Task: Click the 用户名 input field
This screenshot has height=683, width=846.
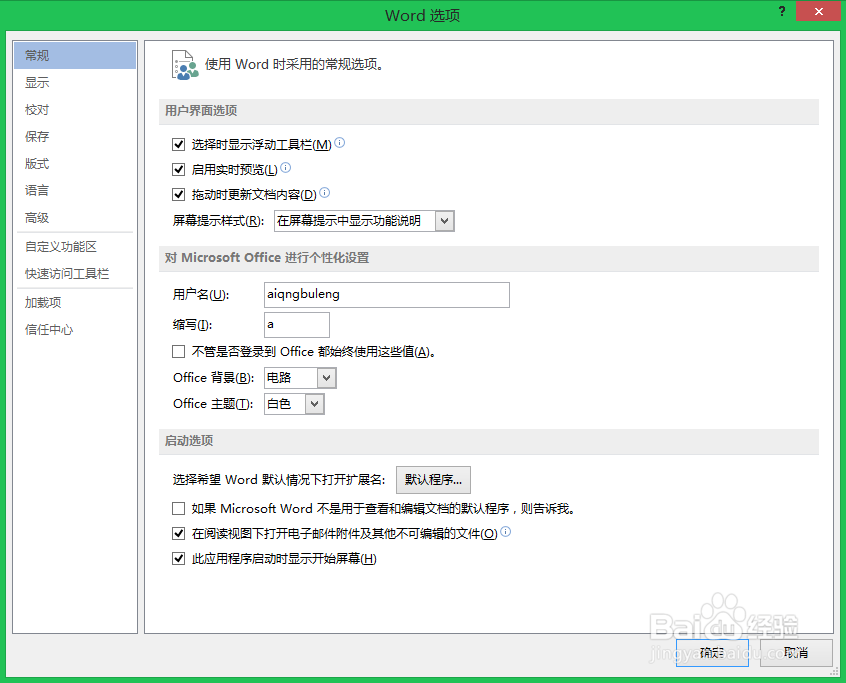Action: pos(387,295)
